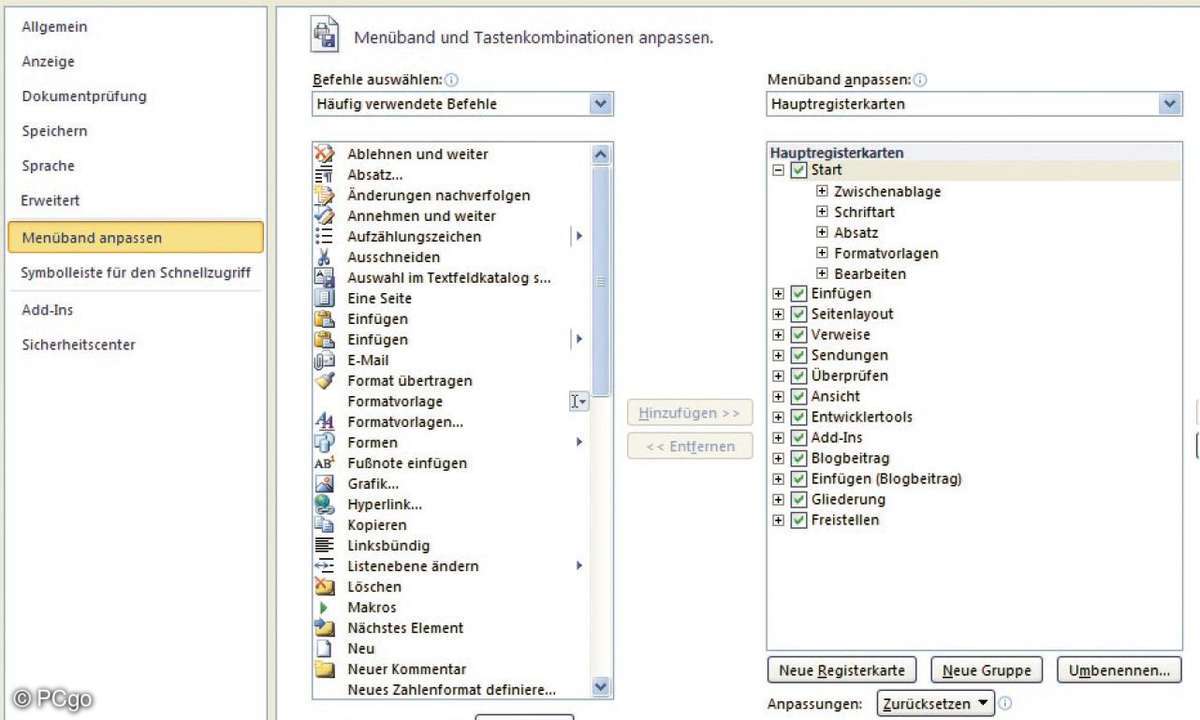Disable the Sendungen tab checkbox
This screenshot has width=1200, height=720.
pos(798,356)
